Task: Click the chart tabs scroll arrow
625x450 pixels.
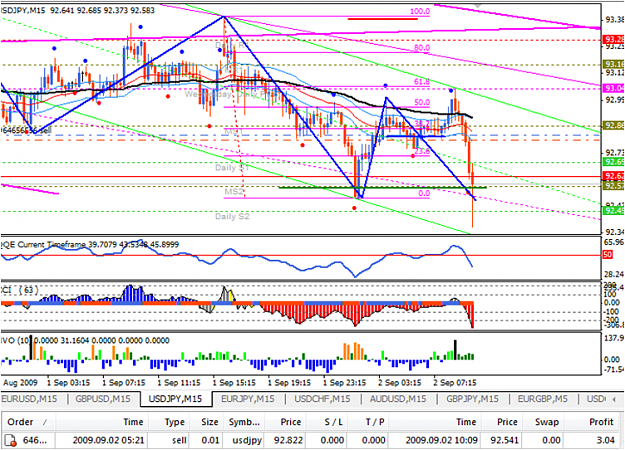Action: tap(614, 399)
